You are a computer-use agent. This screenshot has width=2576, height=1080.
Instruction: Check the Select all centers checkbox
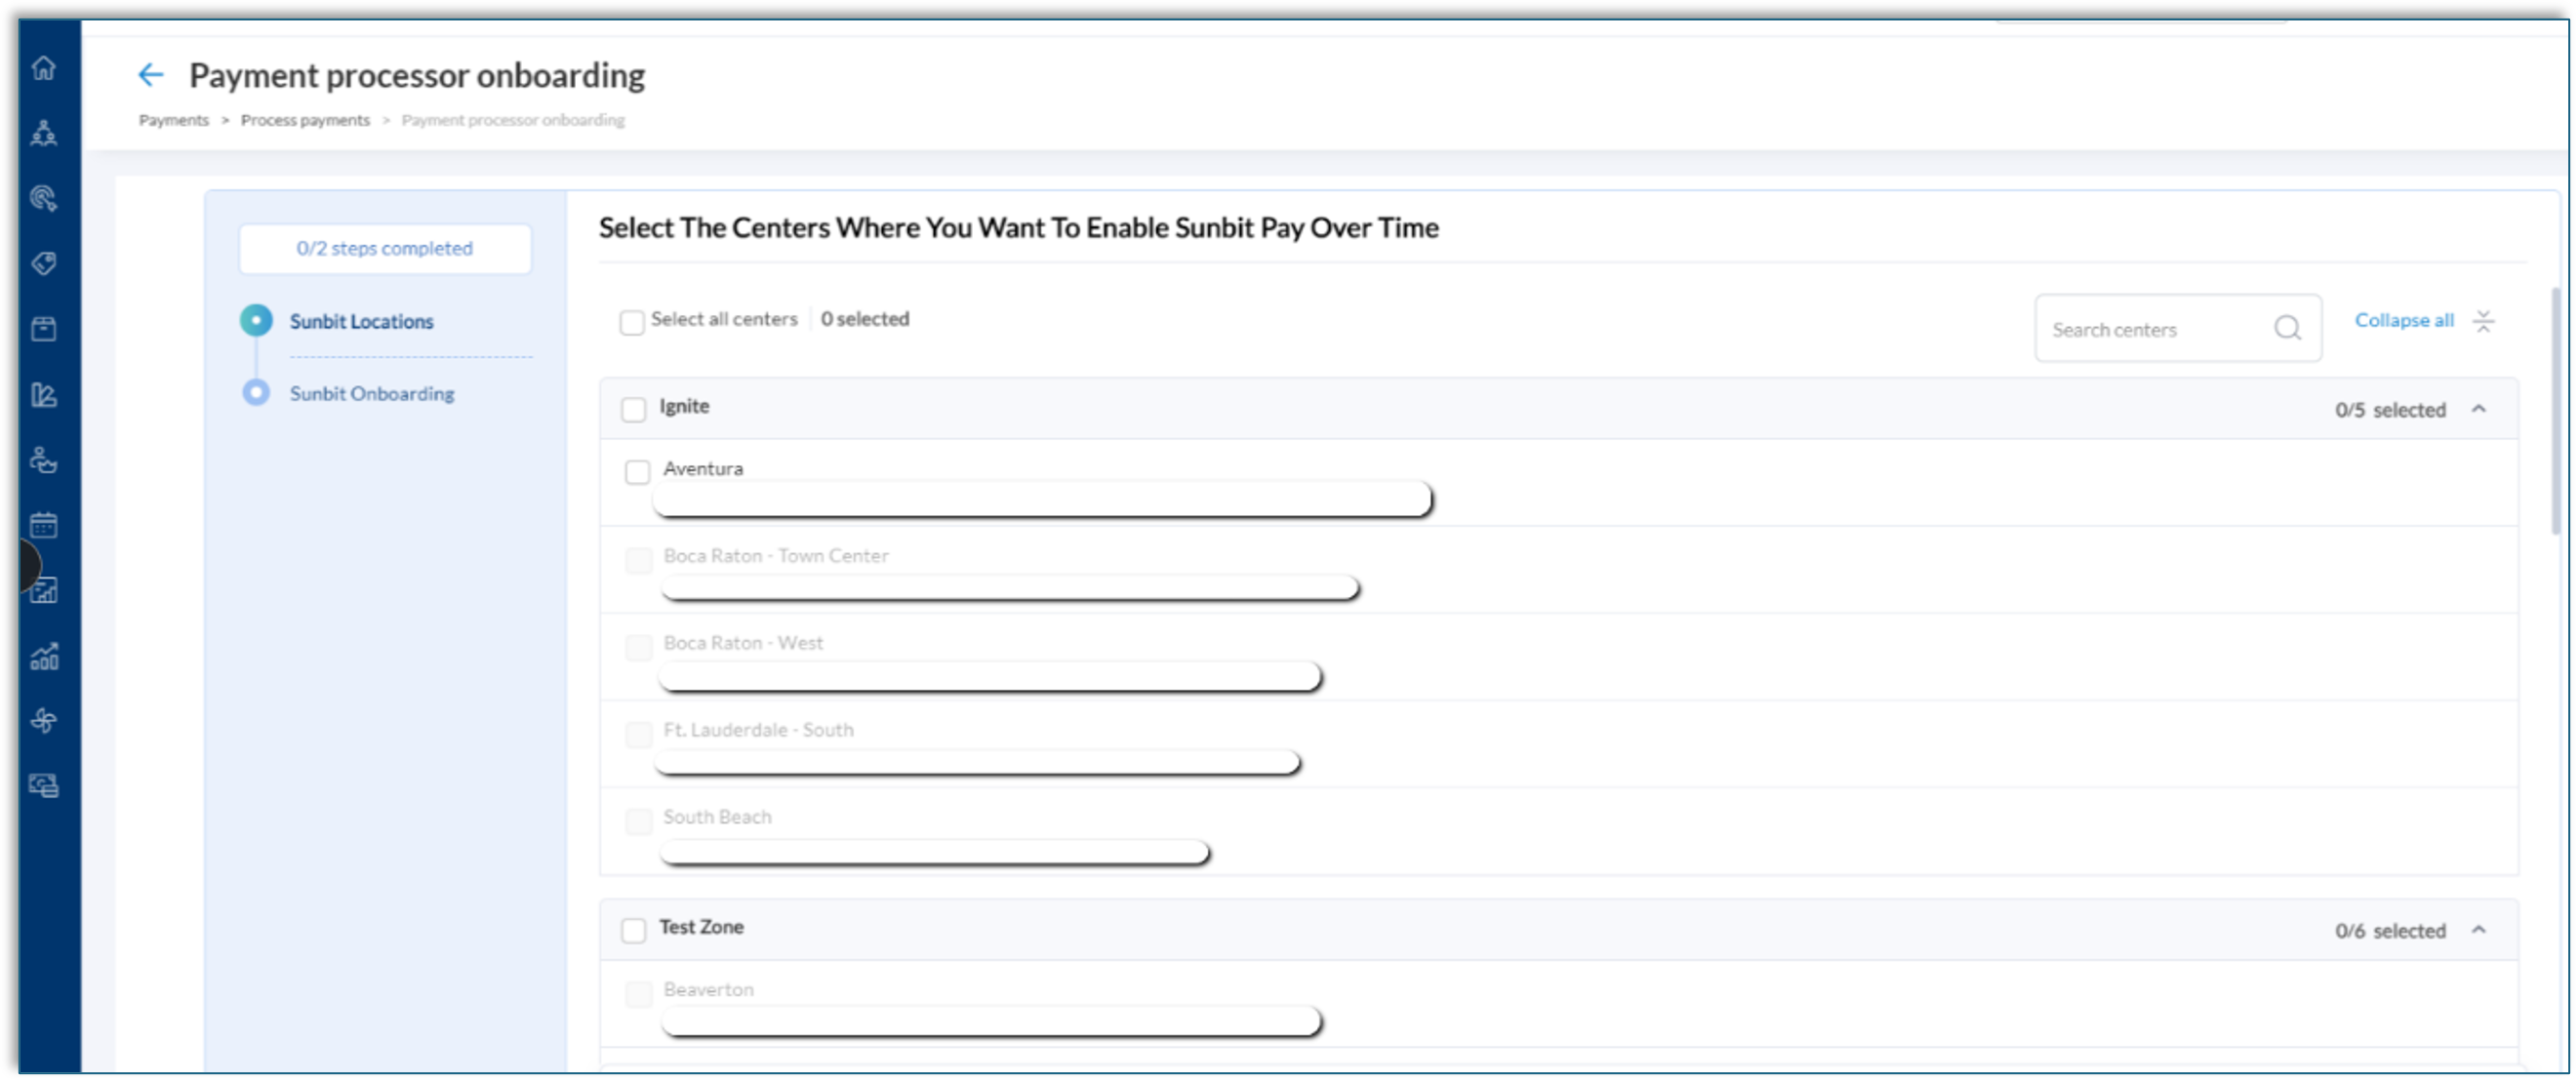(632, 322)
